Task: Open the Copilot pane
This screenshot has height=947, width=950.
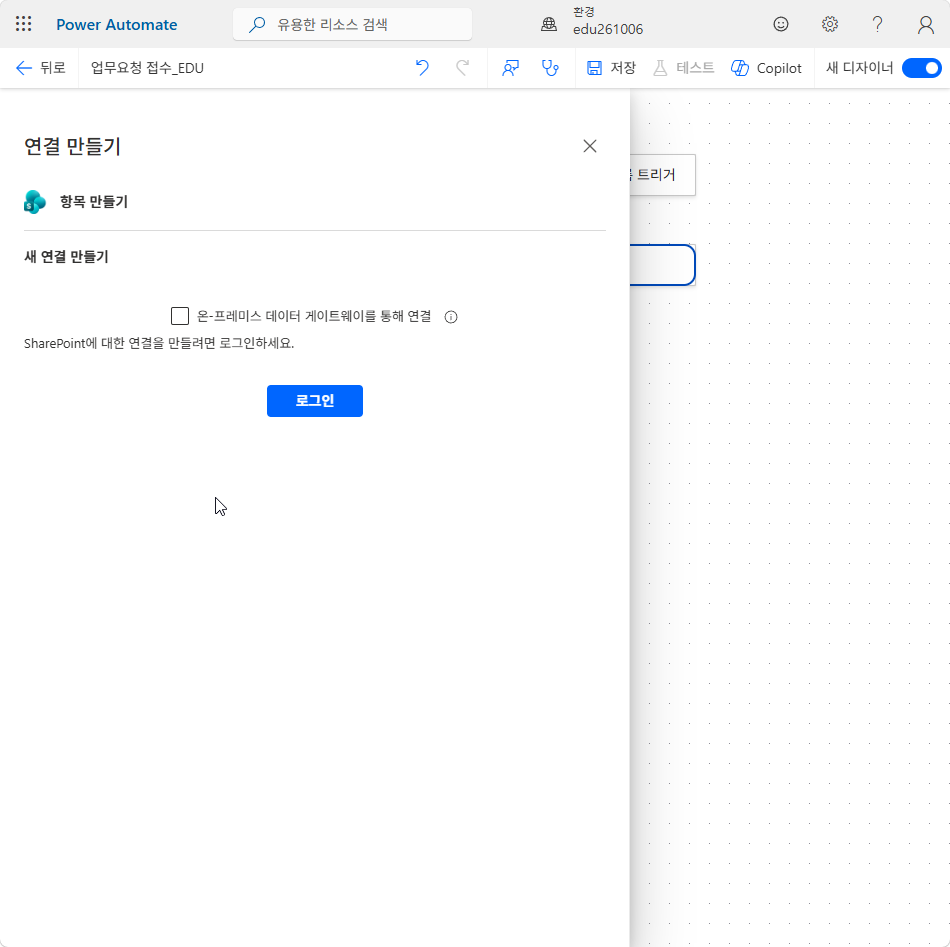Action: coord(766,68)
